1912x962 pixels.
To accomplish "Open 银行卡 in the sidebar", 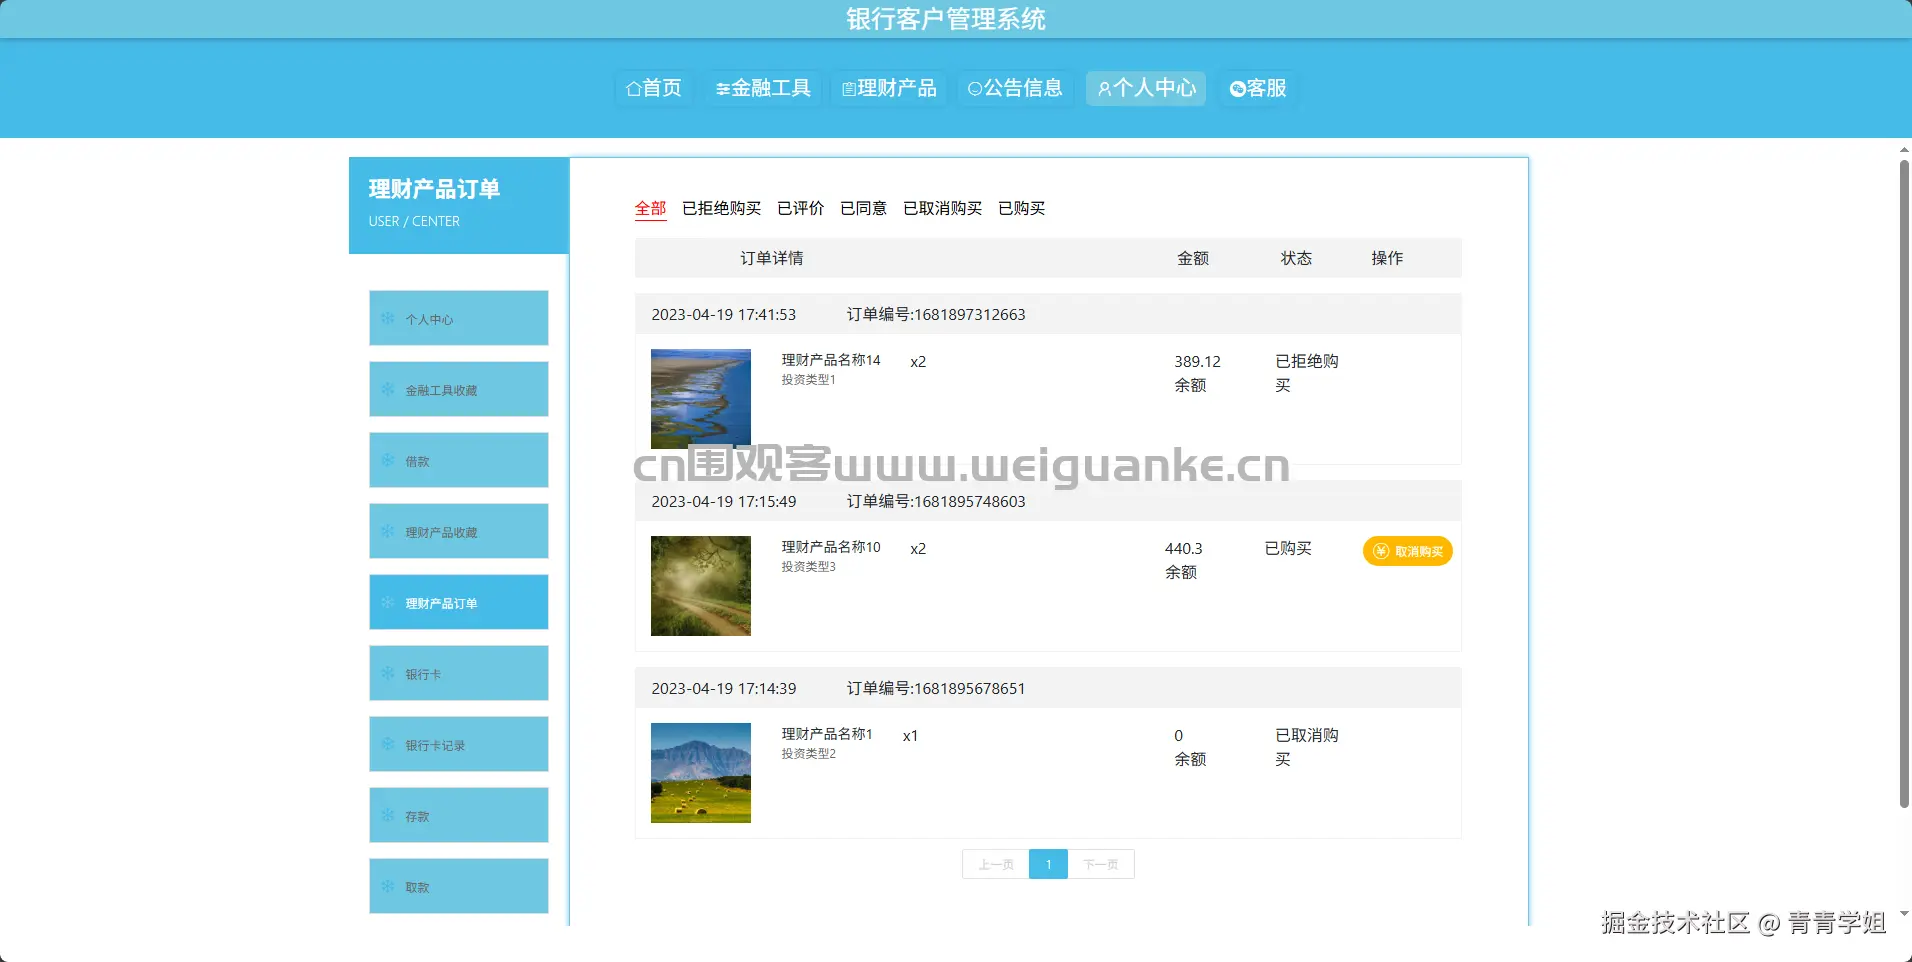I will [459, 673].
